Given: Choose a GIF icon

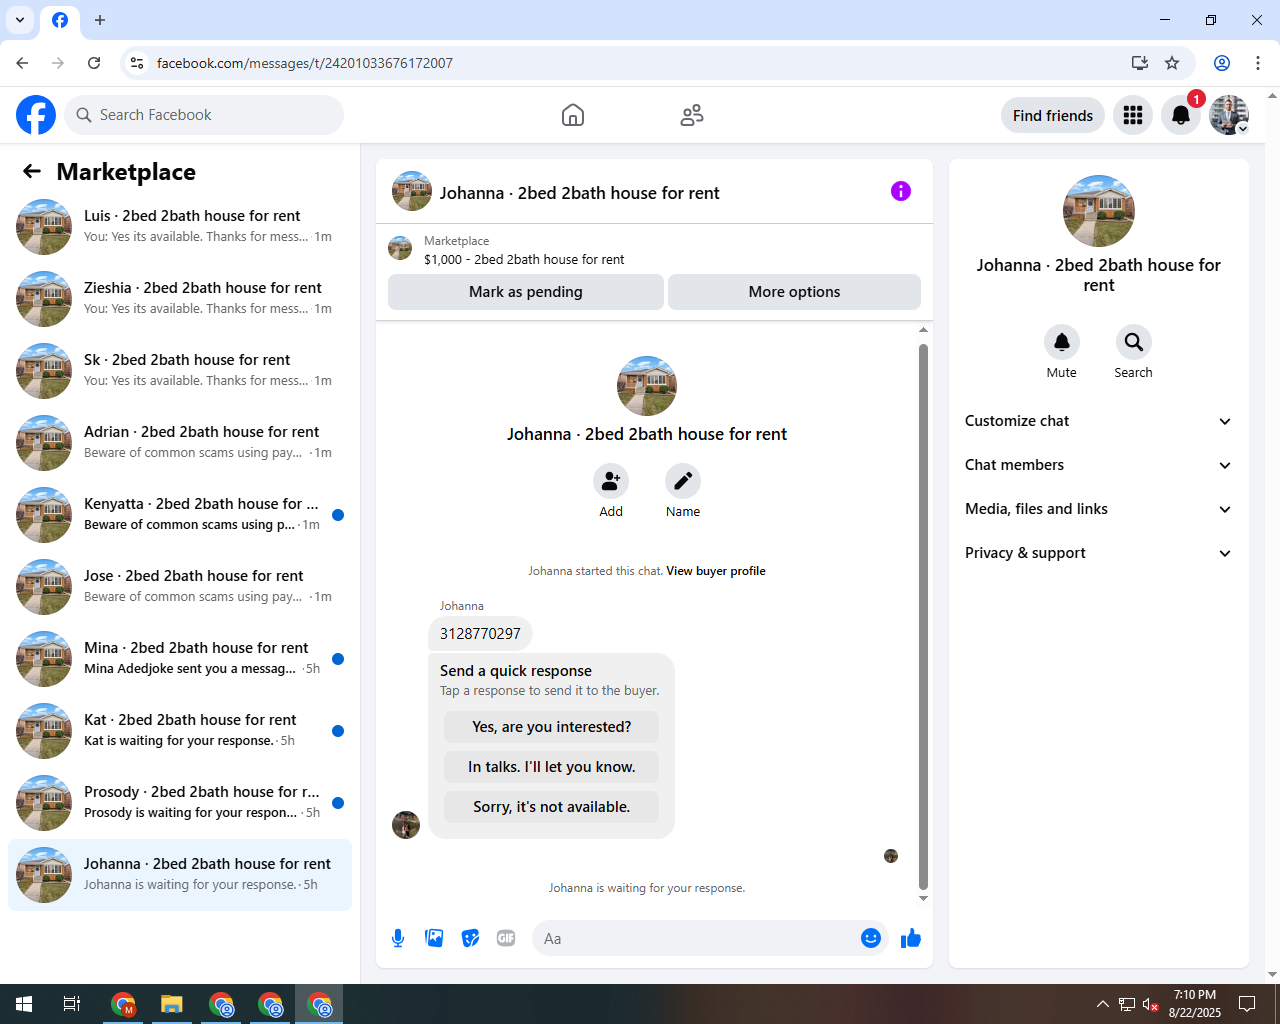Looking at the screenshot, I should [506, 938].
